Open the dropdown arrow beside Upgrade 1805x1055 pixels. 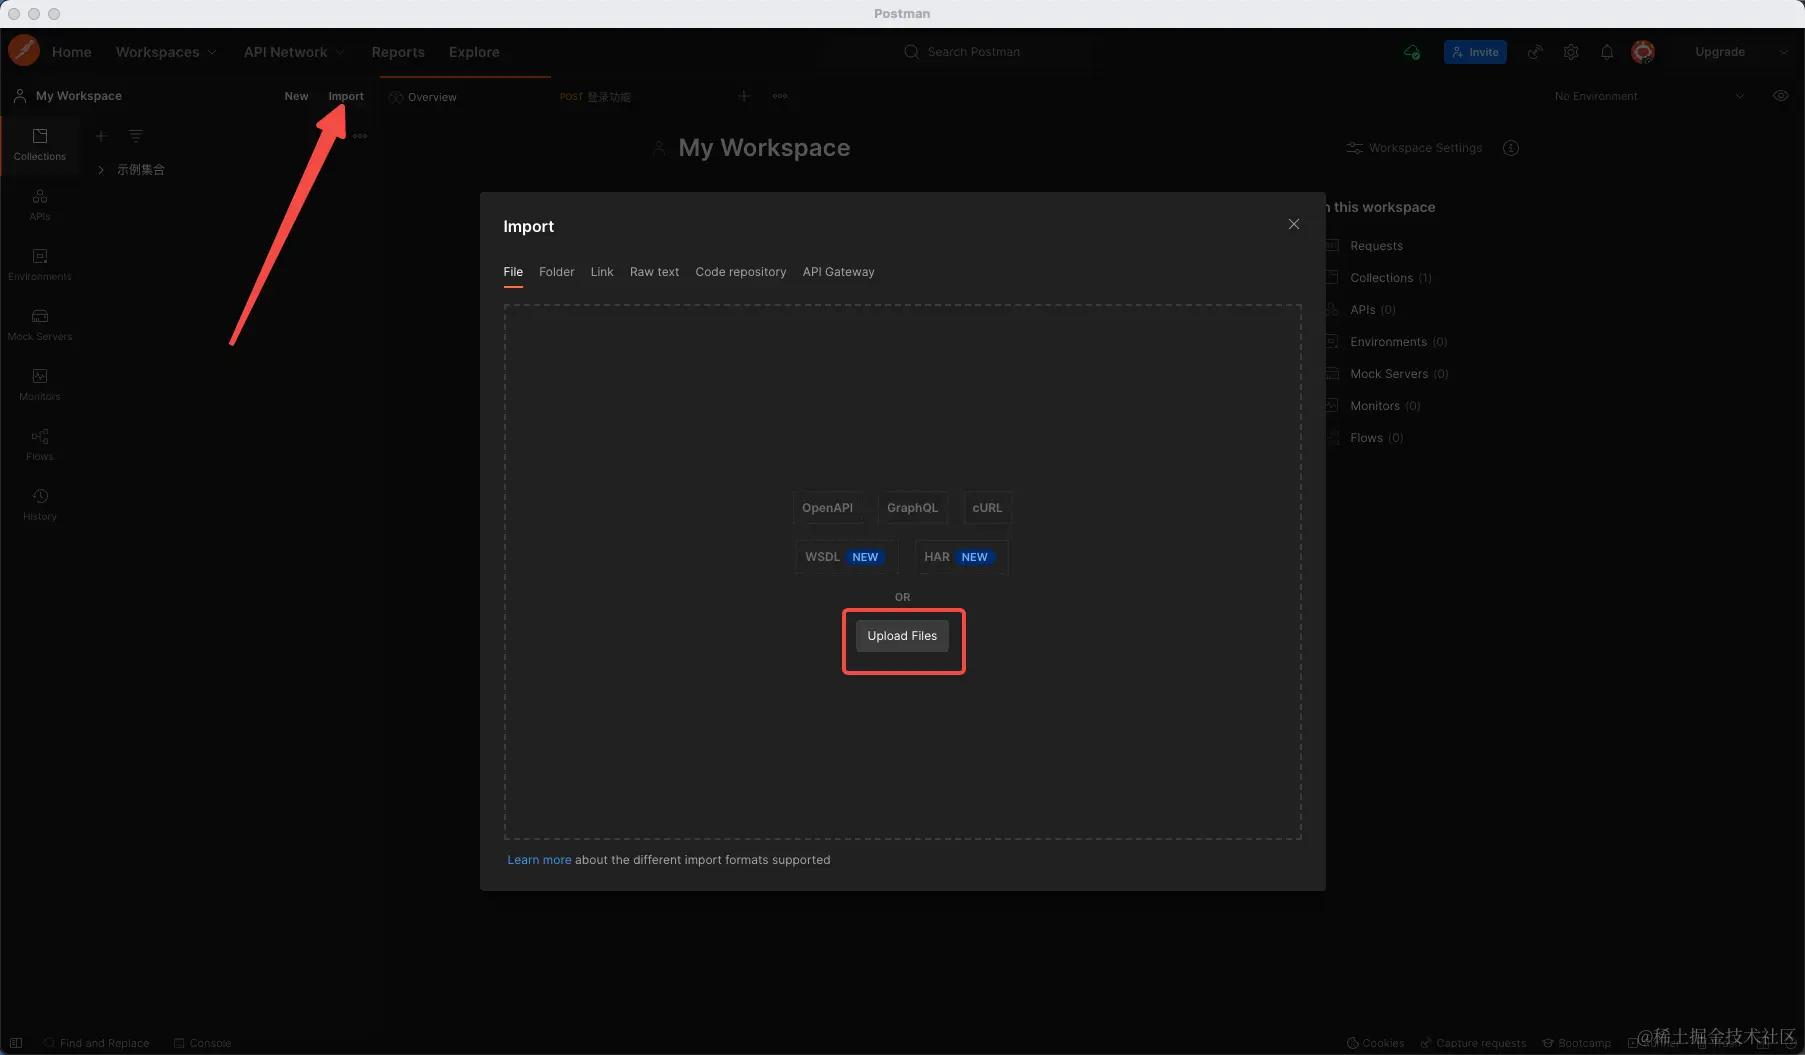(x=1783, y=52)
